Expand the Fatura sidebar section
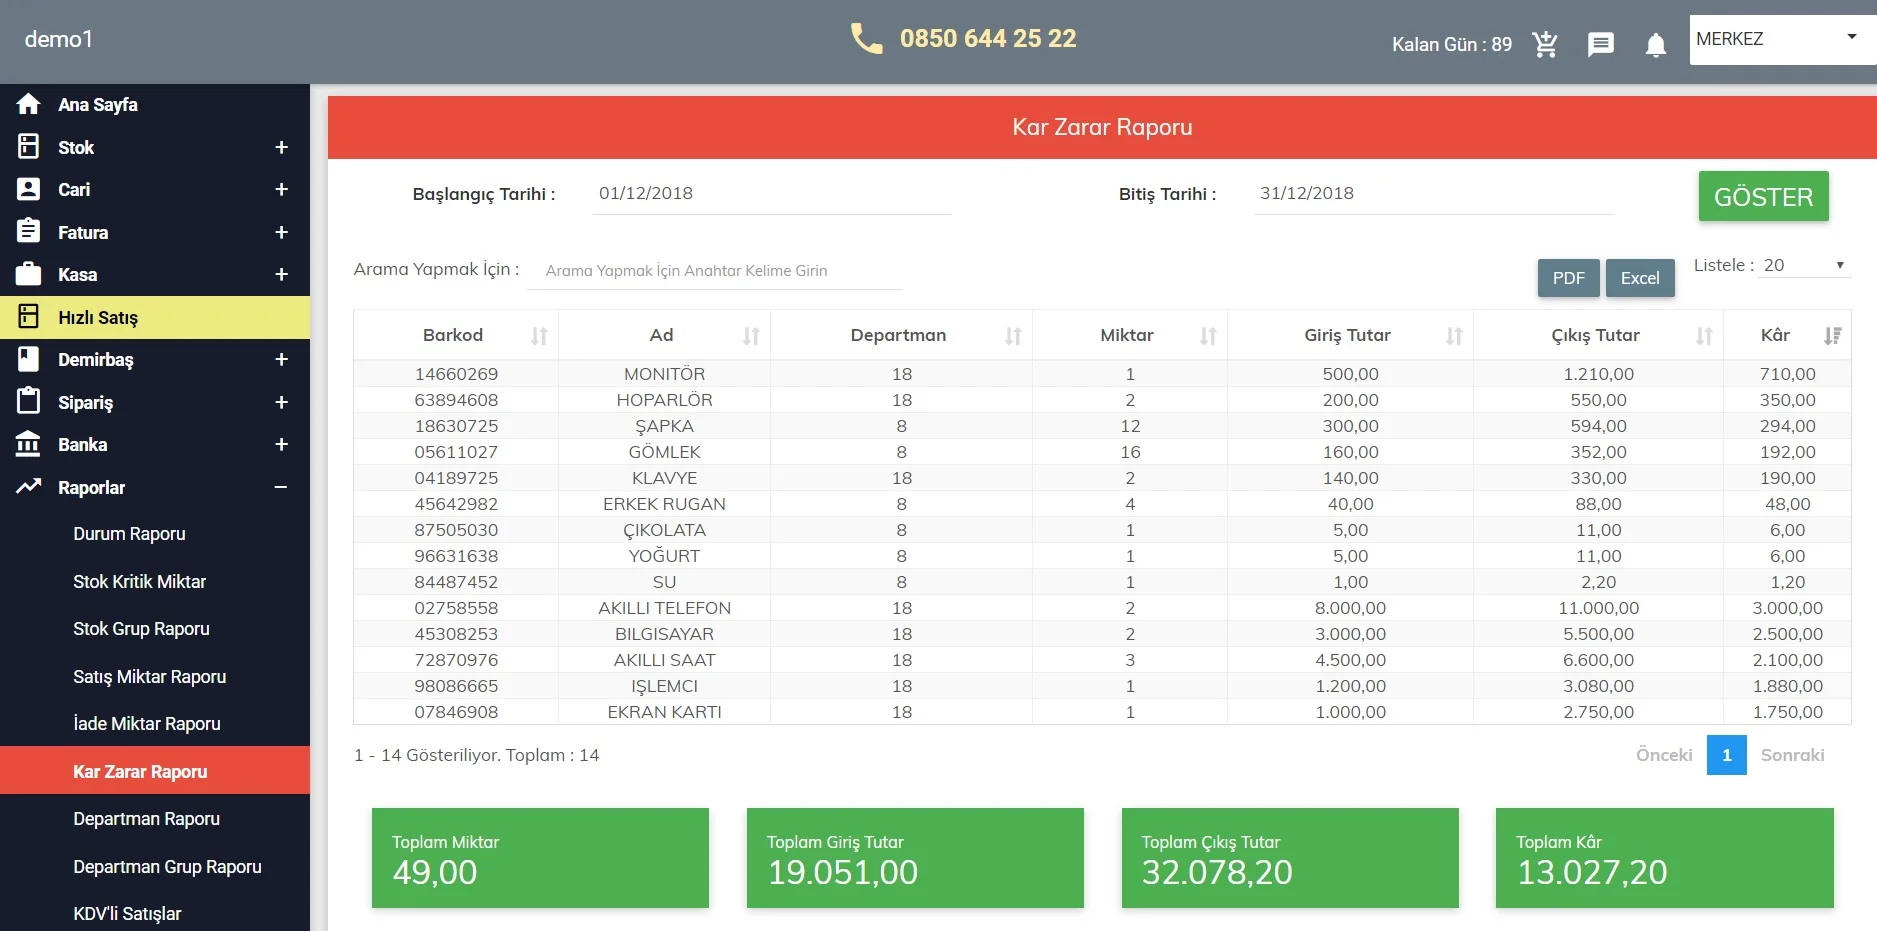Image resolution: width=1877 pixels, height=931 pixels. coord(281,232)
